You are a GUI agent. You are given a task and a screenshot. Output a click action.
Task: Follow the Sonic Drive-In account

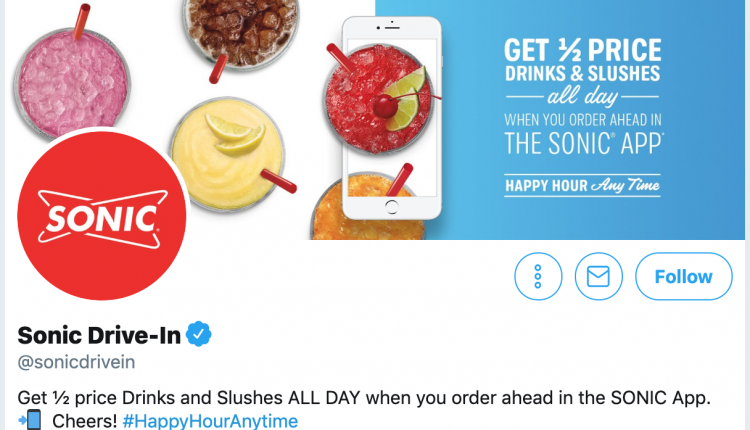[x=684, y=276]
